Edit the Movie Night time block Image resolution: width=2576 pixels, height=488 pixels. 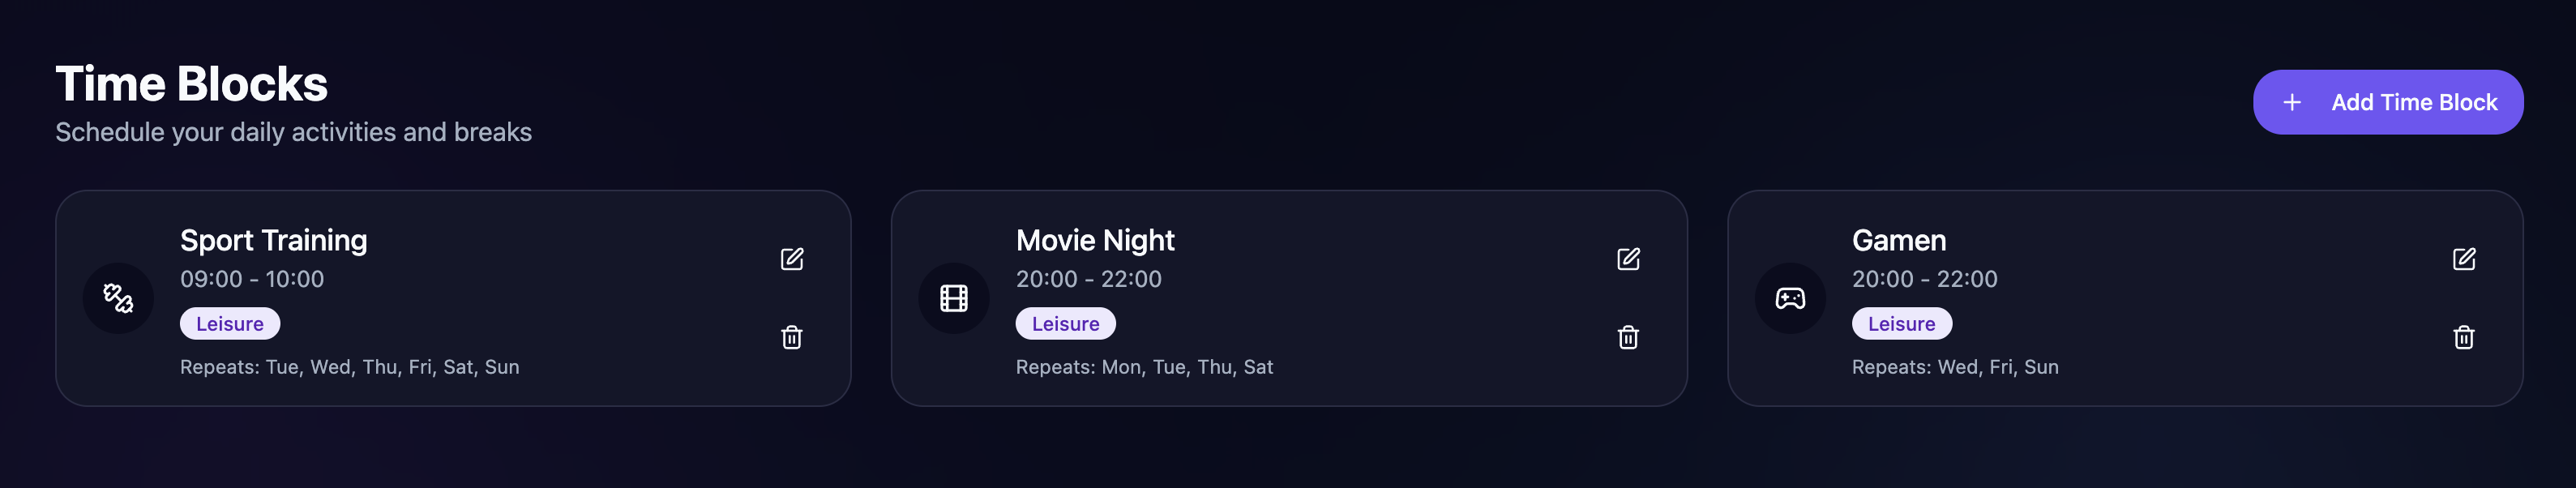(x=1628, y=259)
